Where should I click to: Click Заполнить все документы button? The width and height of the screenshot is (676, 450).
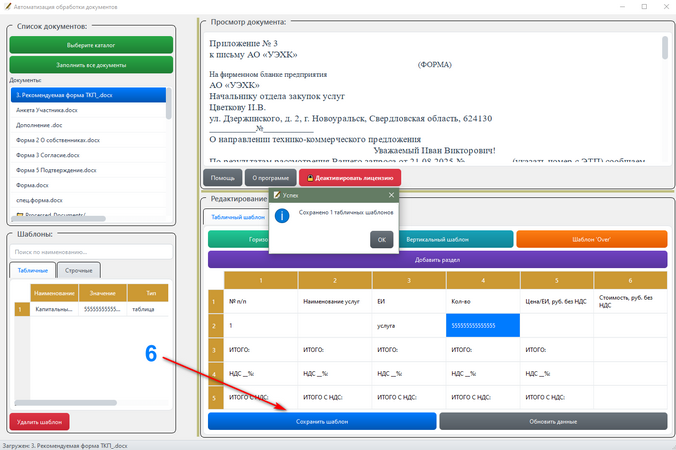pyautogui.click(x=91, y=65)
